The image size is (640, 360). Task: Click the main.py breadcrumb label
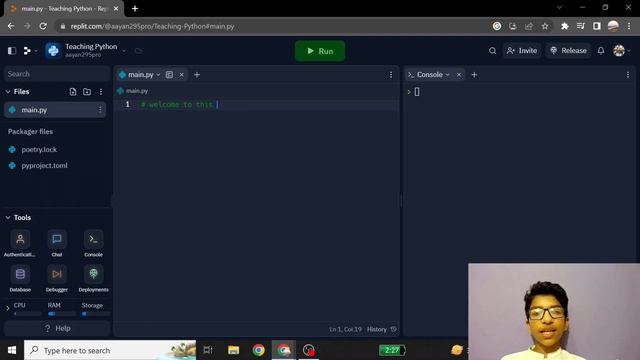[137, 91]
